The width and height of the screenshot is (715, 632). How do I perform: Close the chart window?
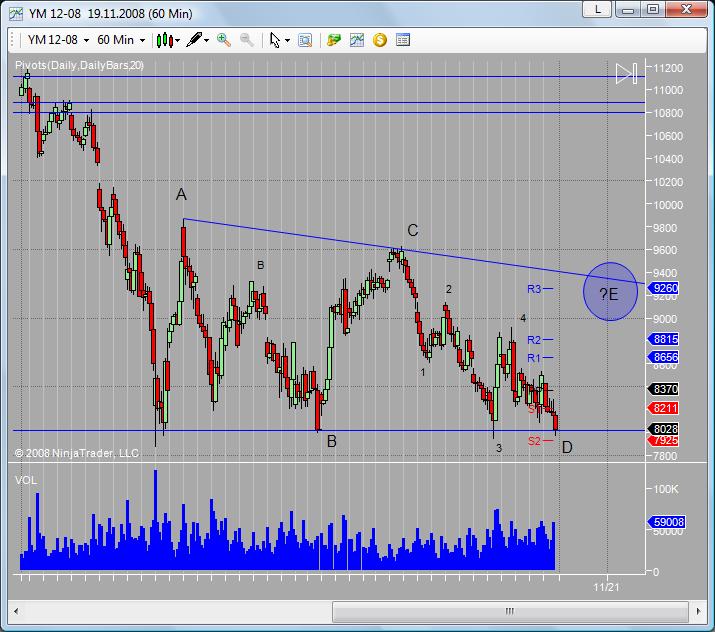coord(686,10)
